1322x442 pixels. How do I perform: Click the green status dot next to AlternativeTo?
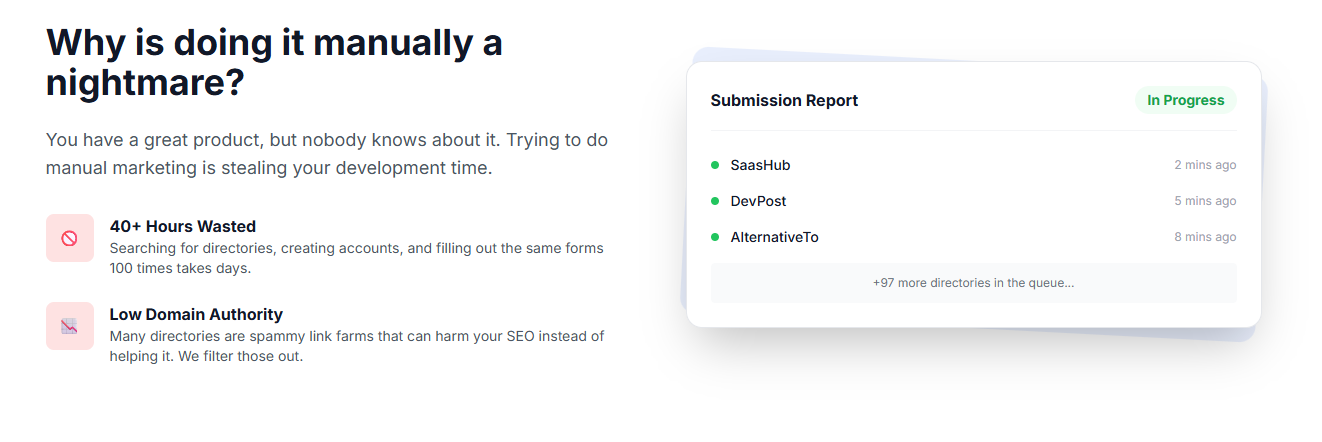tap(715, 237)
